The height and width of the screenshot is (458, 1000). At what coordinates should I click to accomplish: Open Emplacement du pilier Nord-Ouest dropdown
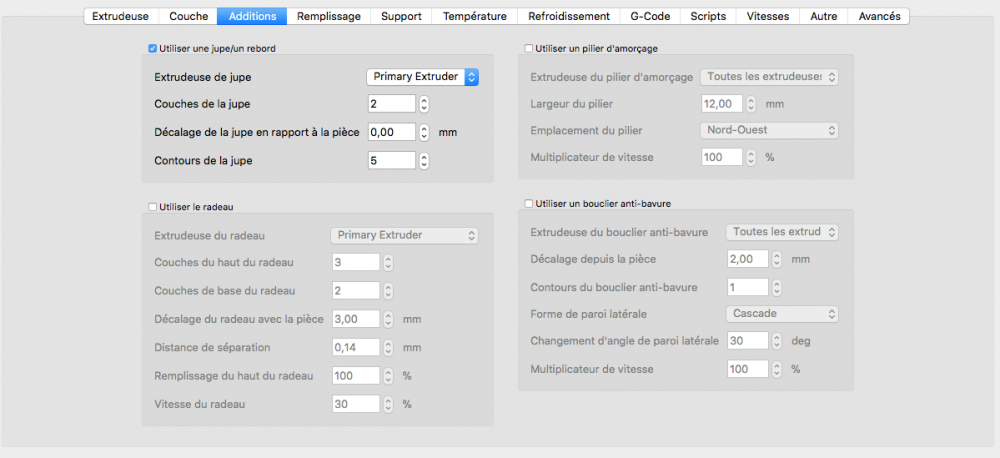click(769, 130)
